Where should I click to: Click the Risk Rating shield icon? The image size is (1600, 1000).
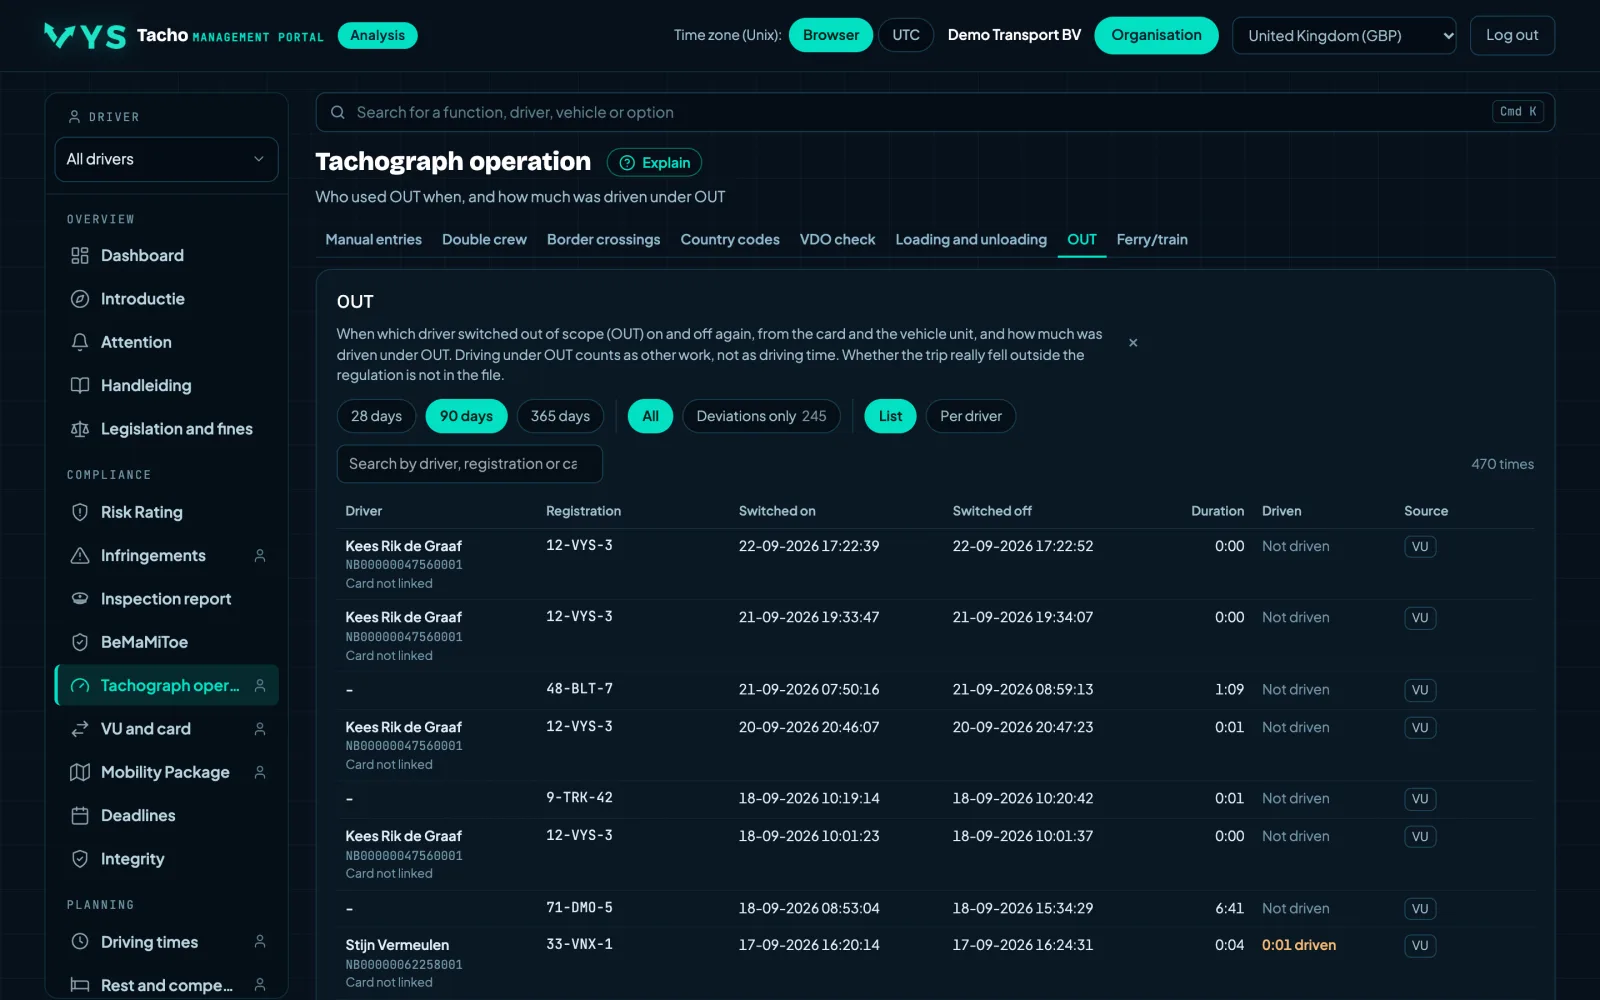point(80,512)
